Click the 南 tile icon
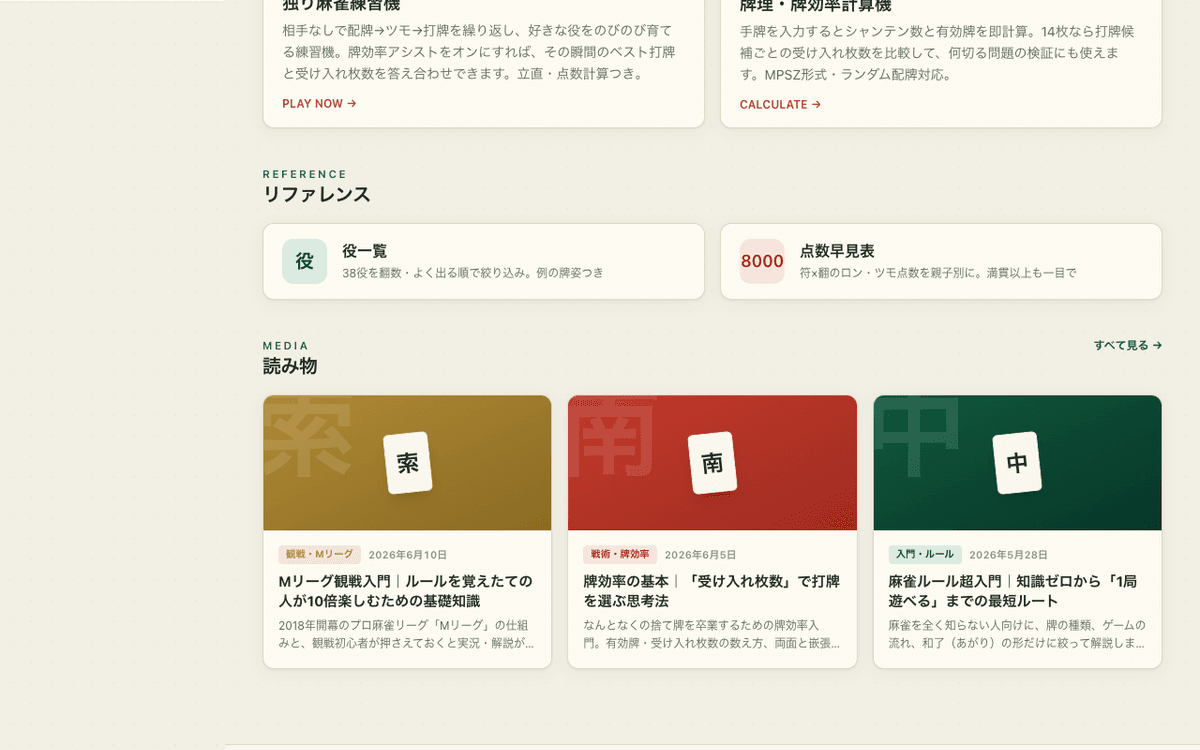This screenshot has width=1200, height=750. pos(712,463)
